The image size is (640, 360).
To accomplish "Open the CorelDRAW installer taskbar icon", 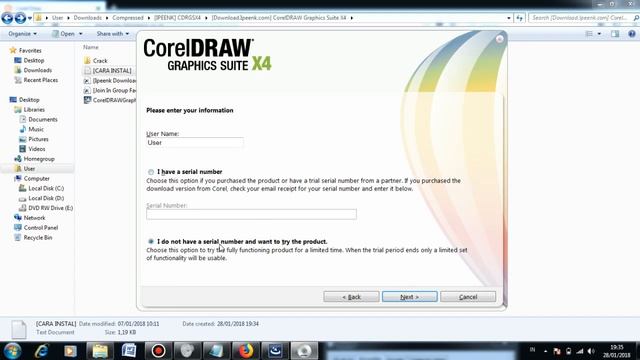I will tap(304, 351).
